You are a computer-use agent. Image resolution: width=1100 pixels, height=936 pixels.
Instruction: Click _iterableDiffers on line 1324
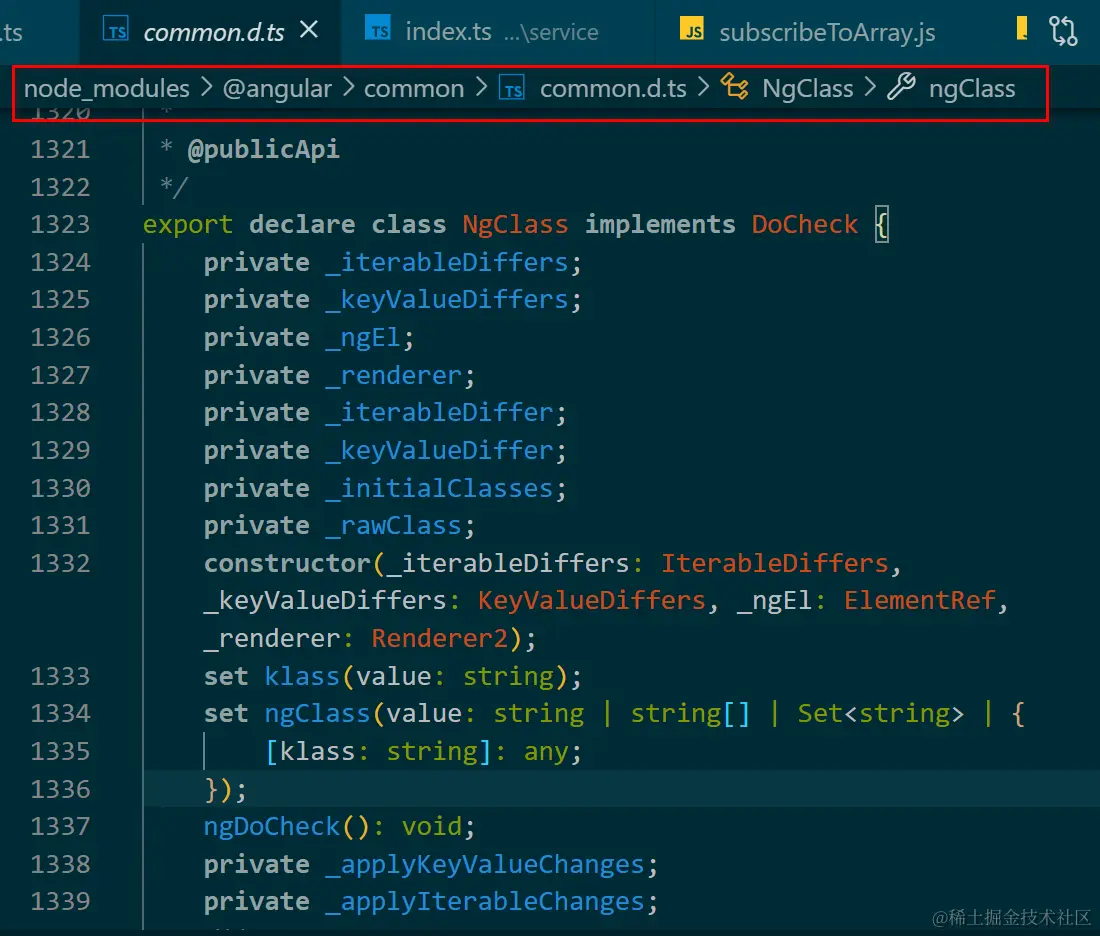[x=448, y=262]
